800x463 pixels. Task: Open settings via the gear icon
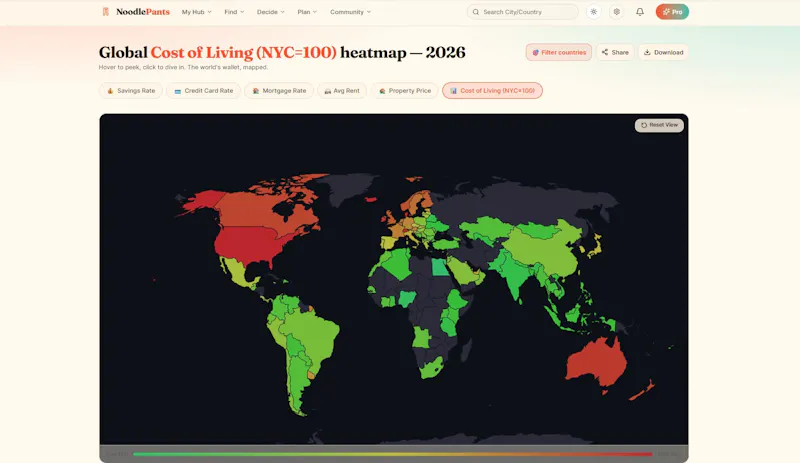pyautogui.click(x=617, y=12)
